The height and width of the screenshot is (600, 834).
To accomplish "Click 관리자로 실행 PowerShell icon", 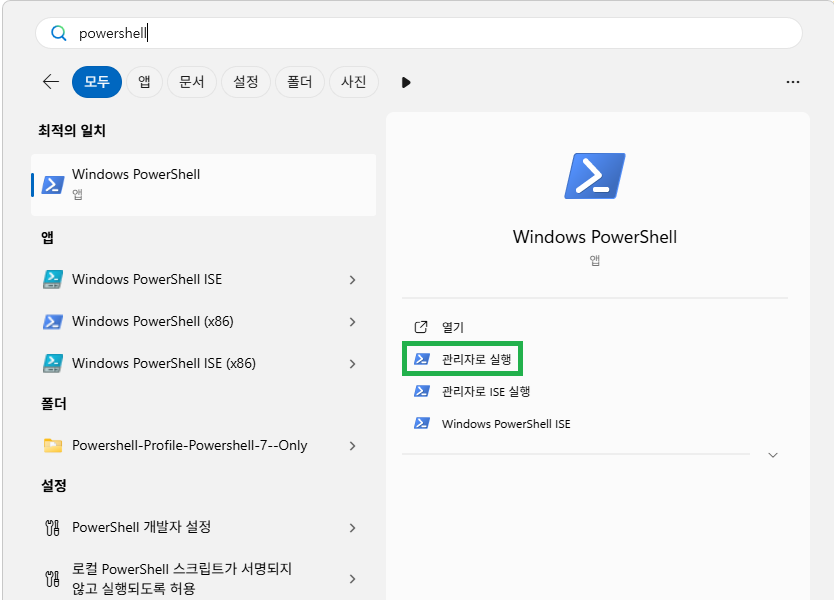I will click(422, 359).
